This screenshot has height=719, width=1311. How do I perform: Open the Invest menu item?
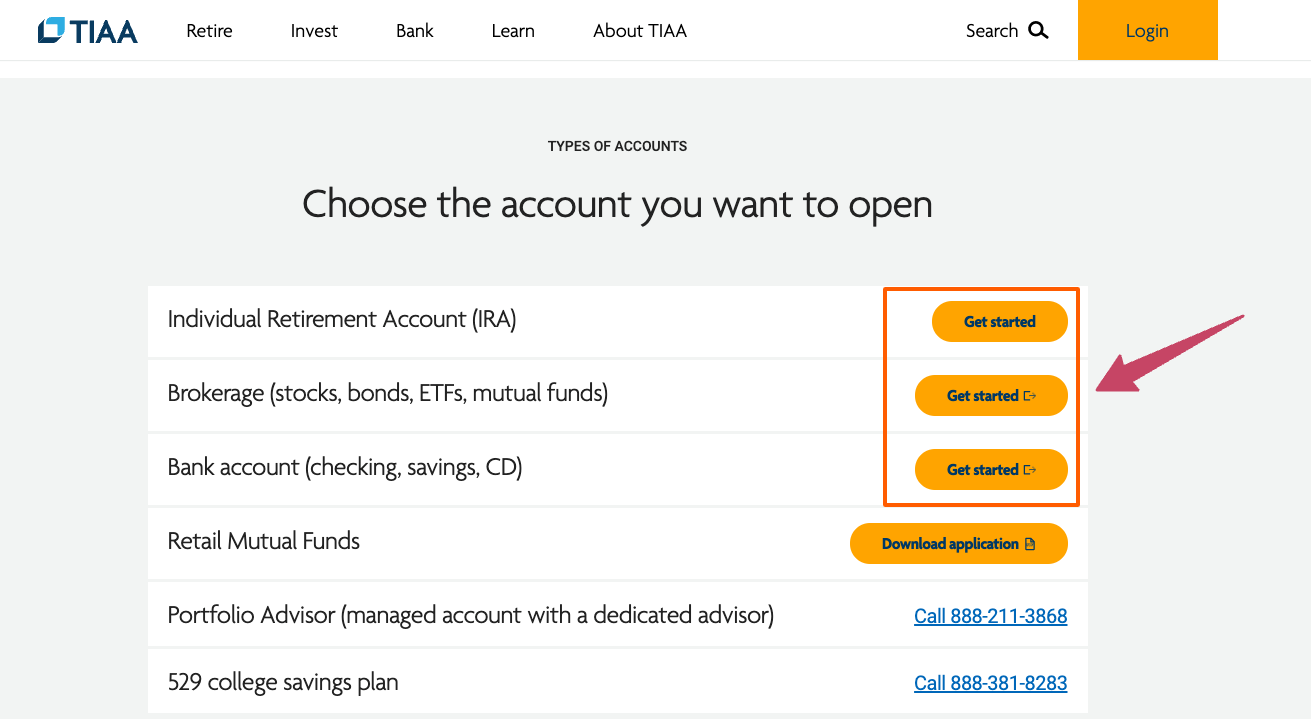(x=313, y=31)
